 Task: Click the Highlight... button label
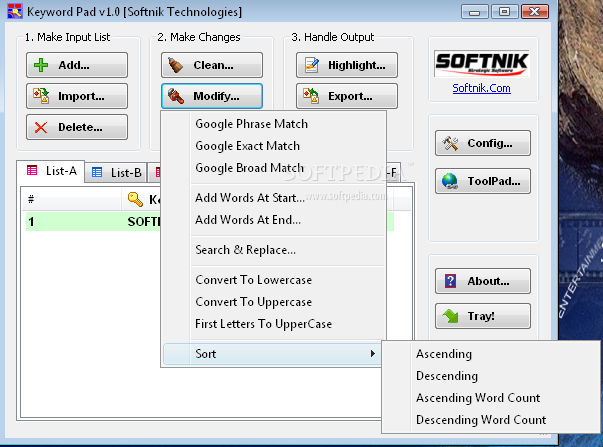pos(356,65)
